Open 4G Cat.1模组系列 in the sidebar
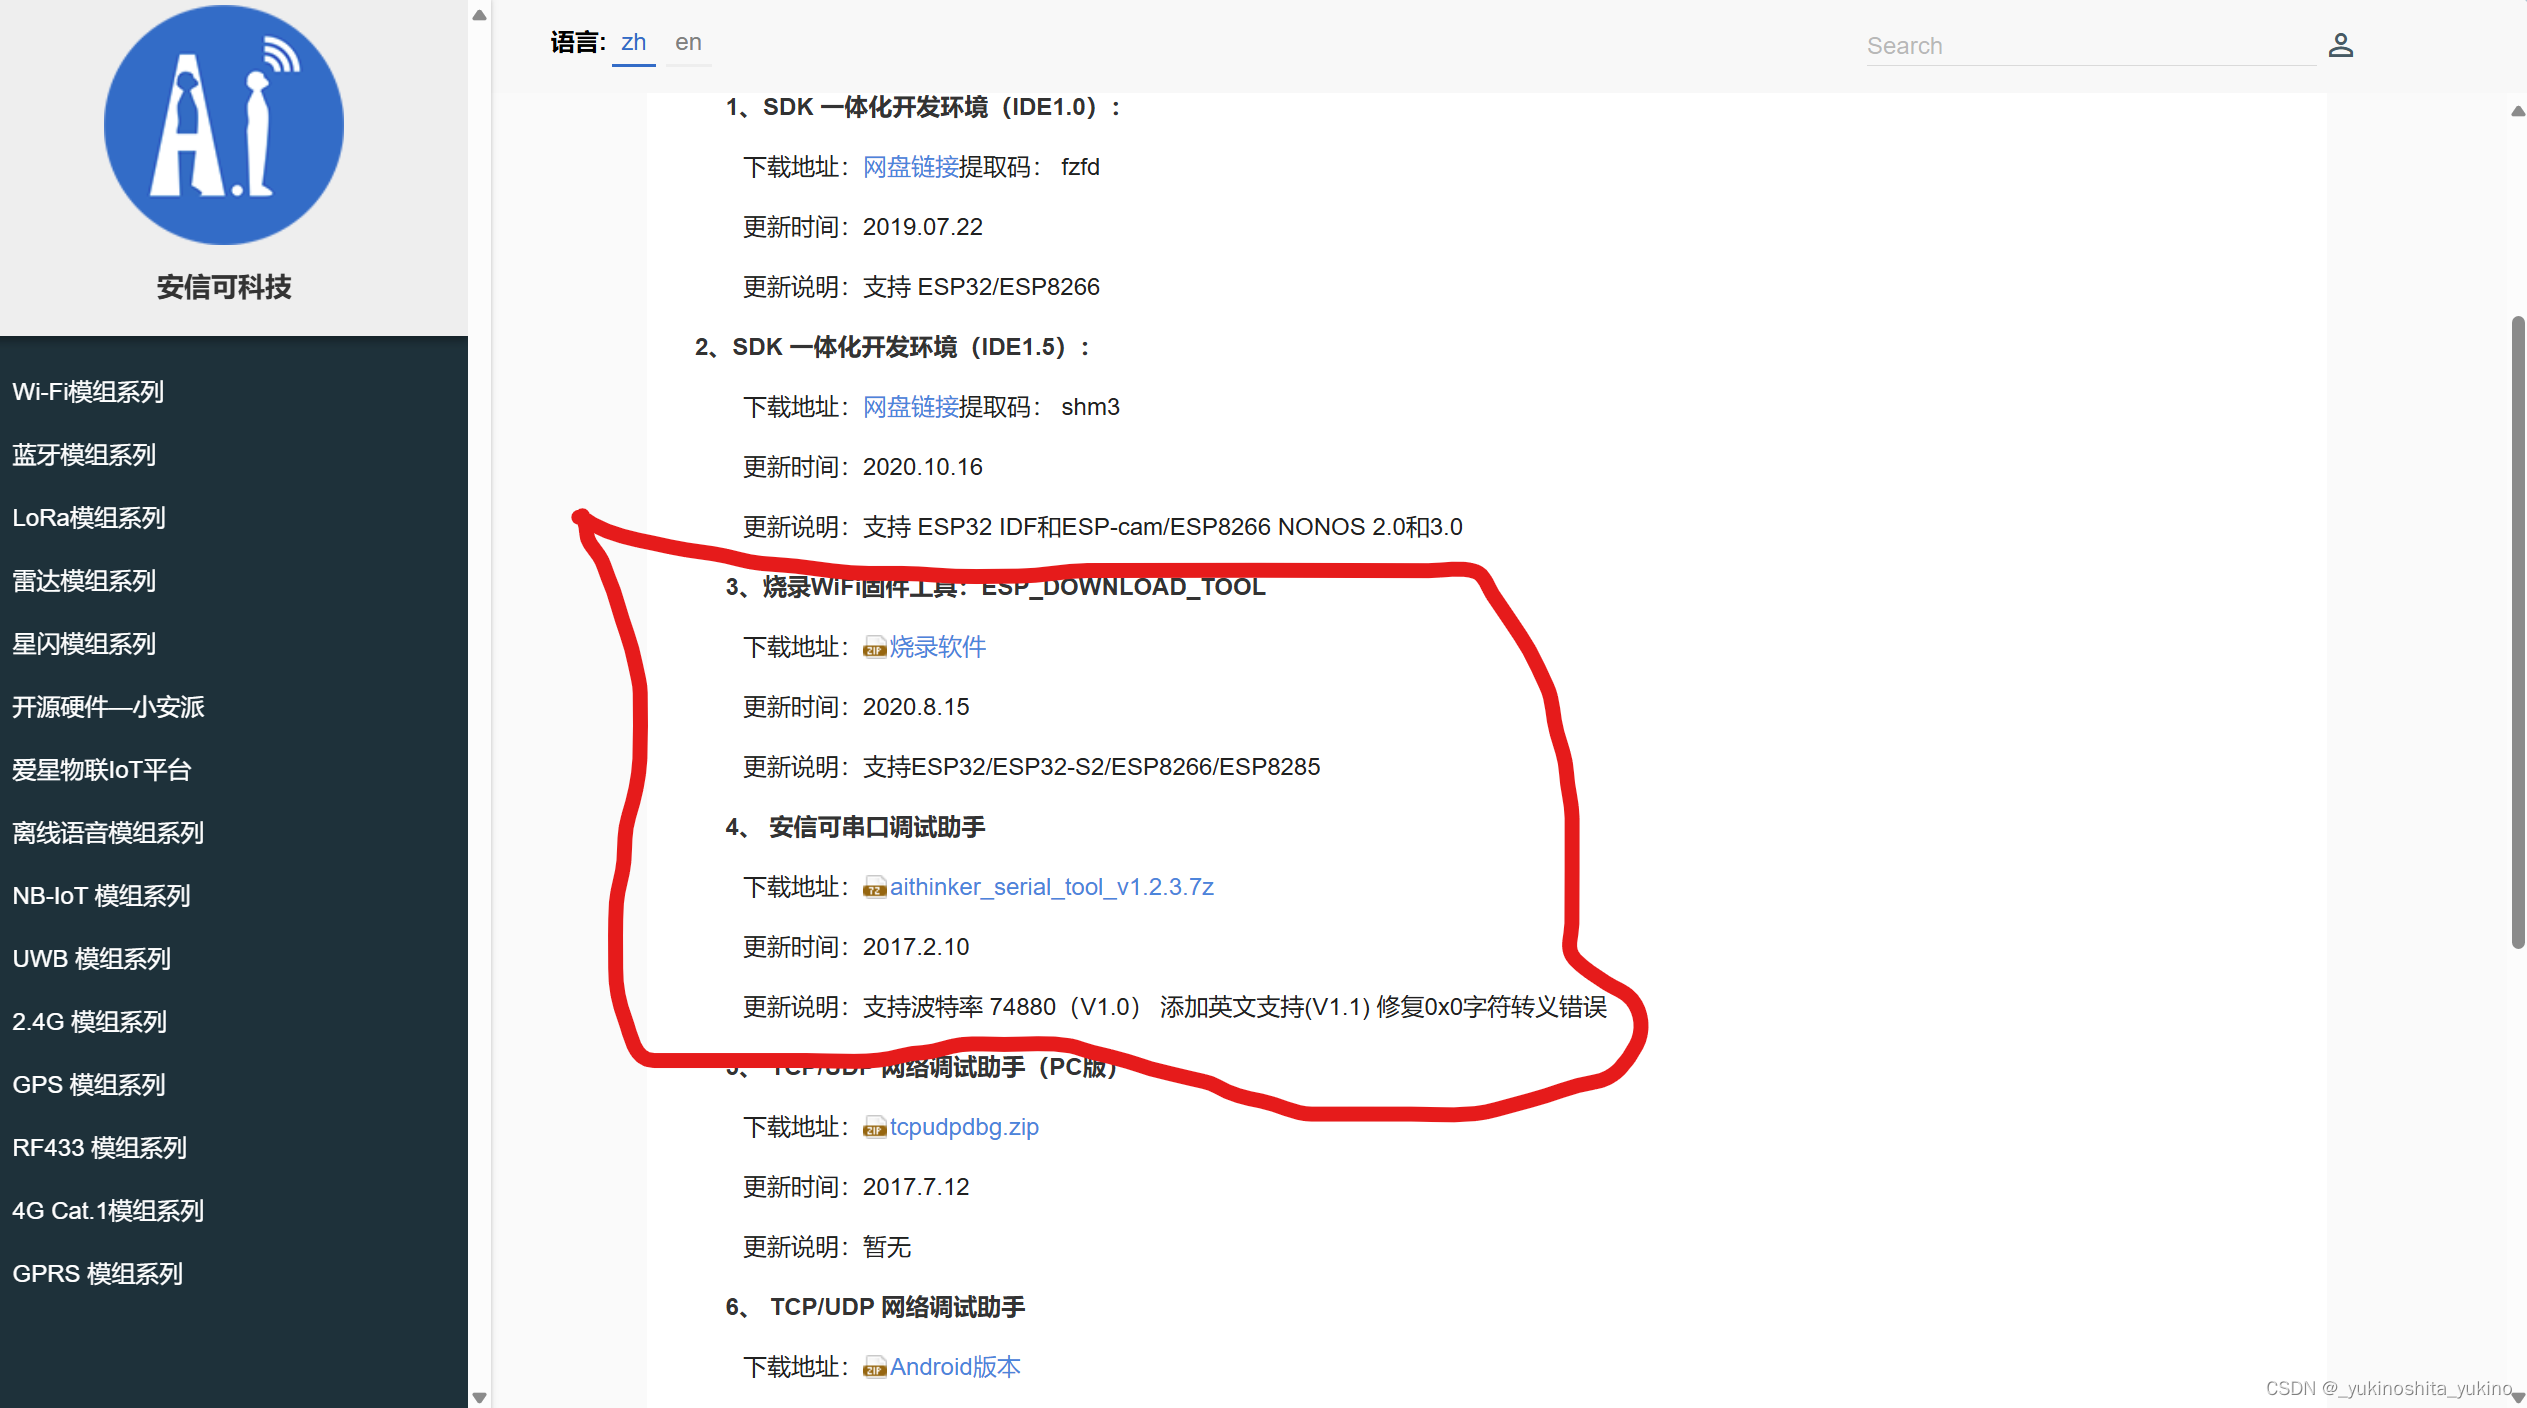This screenshot has width=2527, height=1408. click(108, 1211)
